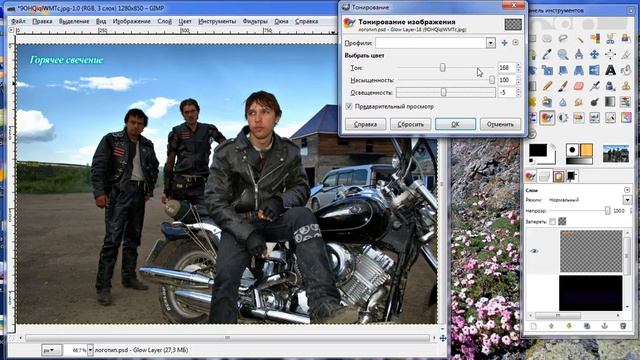Toggle lock alpha channel checker box

pyautogui.click(x=562, y=221)
